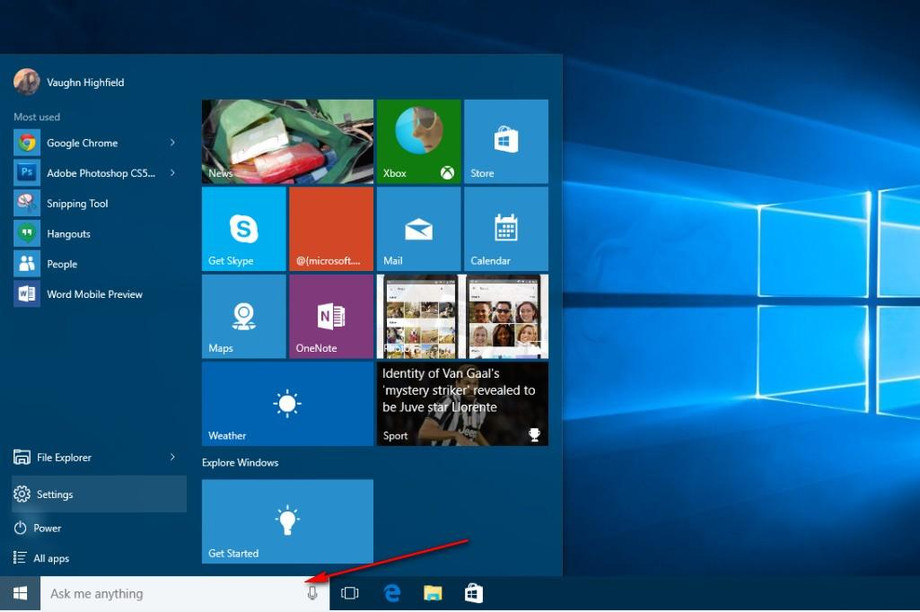Click the Power label
Viewport: 920px width, 612px height.
pyautogui.click(x=47, y=528)
